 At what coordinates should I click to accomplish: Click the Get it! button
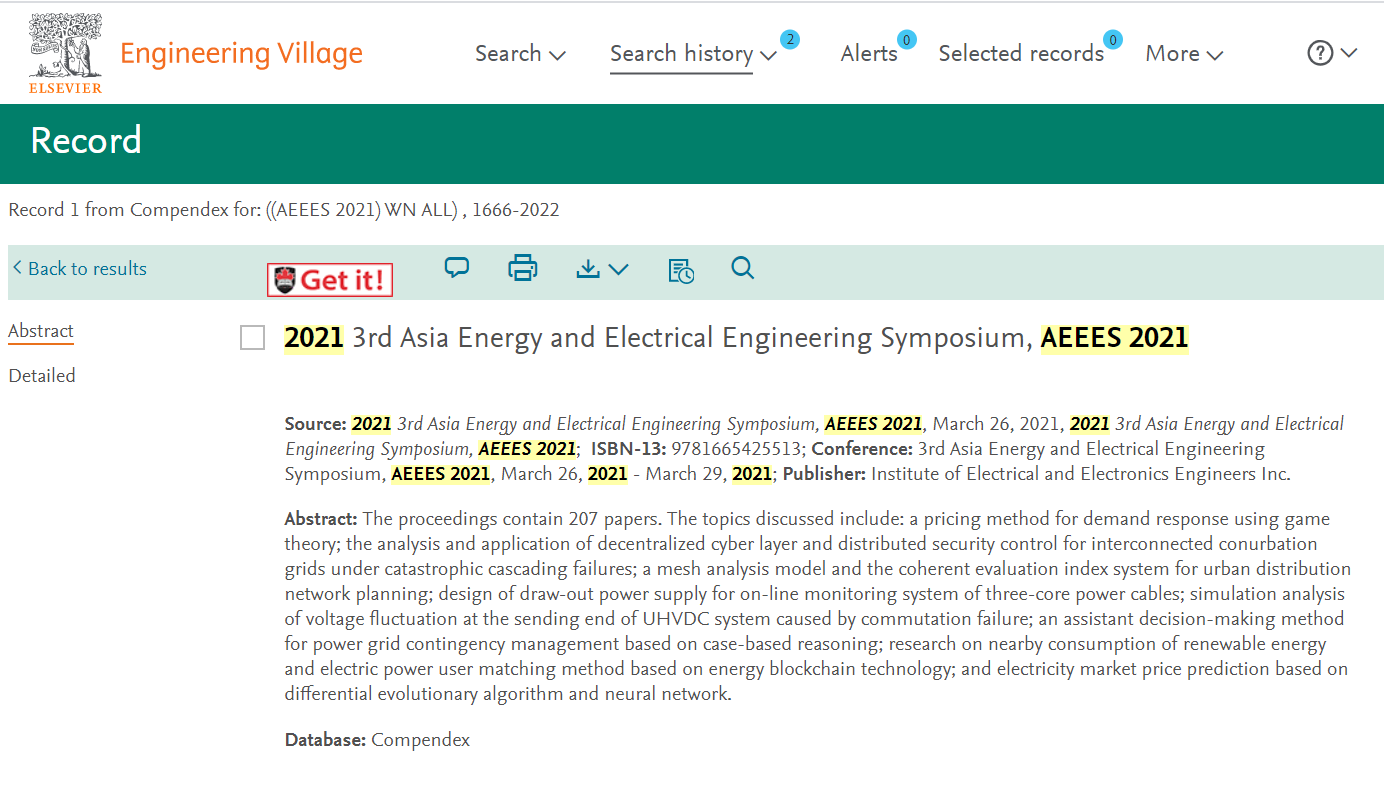[x=330, y=280]
